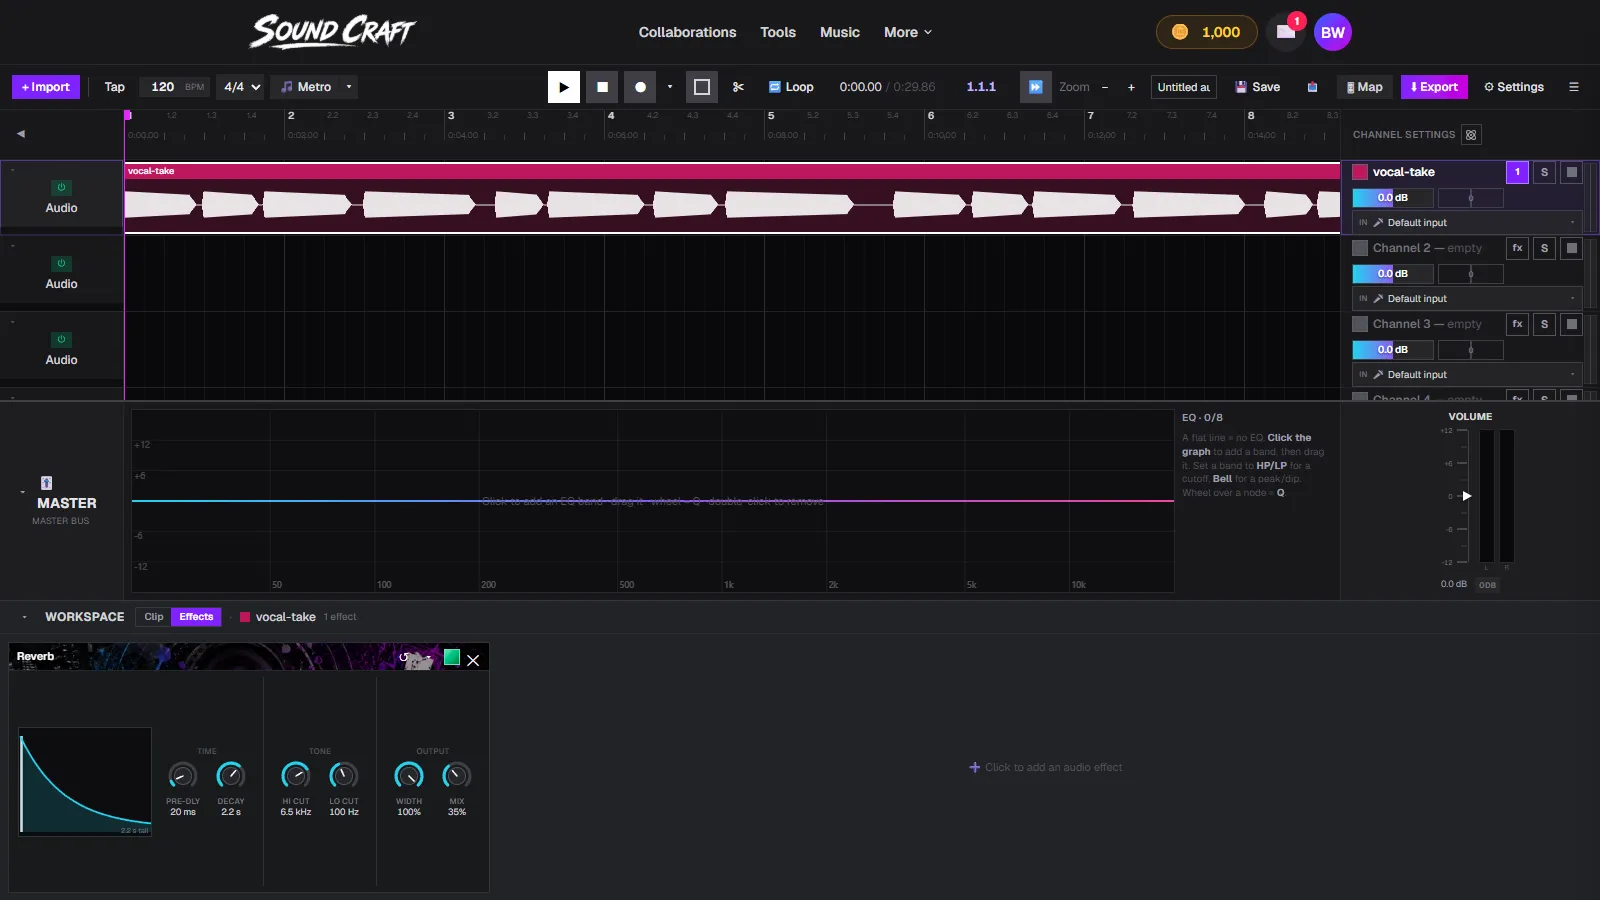Open the Map view
1600x900 pixels.
click(1365, 87)
